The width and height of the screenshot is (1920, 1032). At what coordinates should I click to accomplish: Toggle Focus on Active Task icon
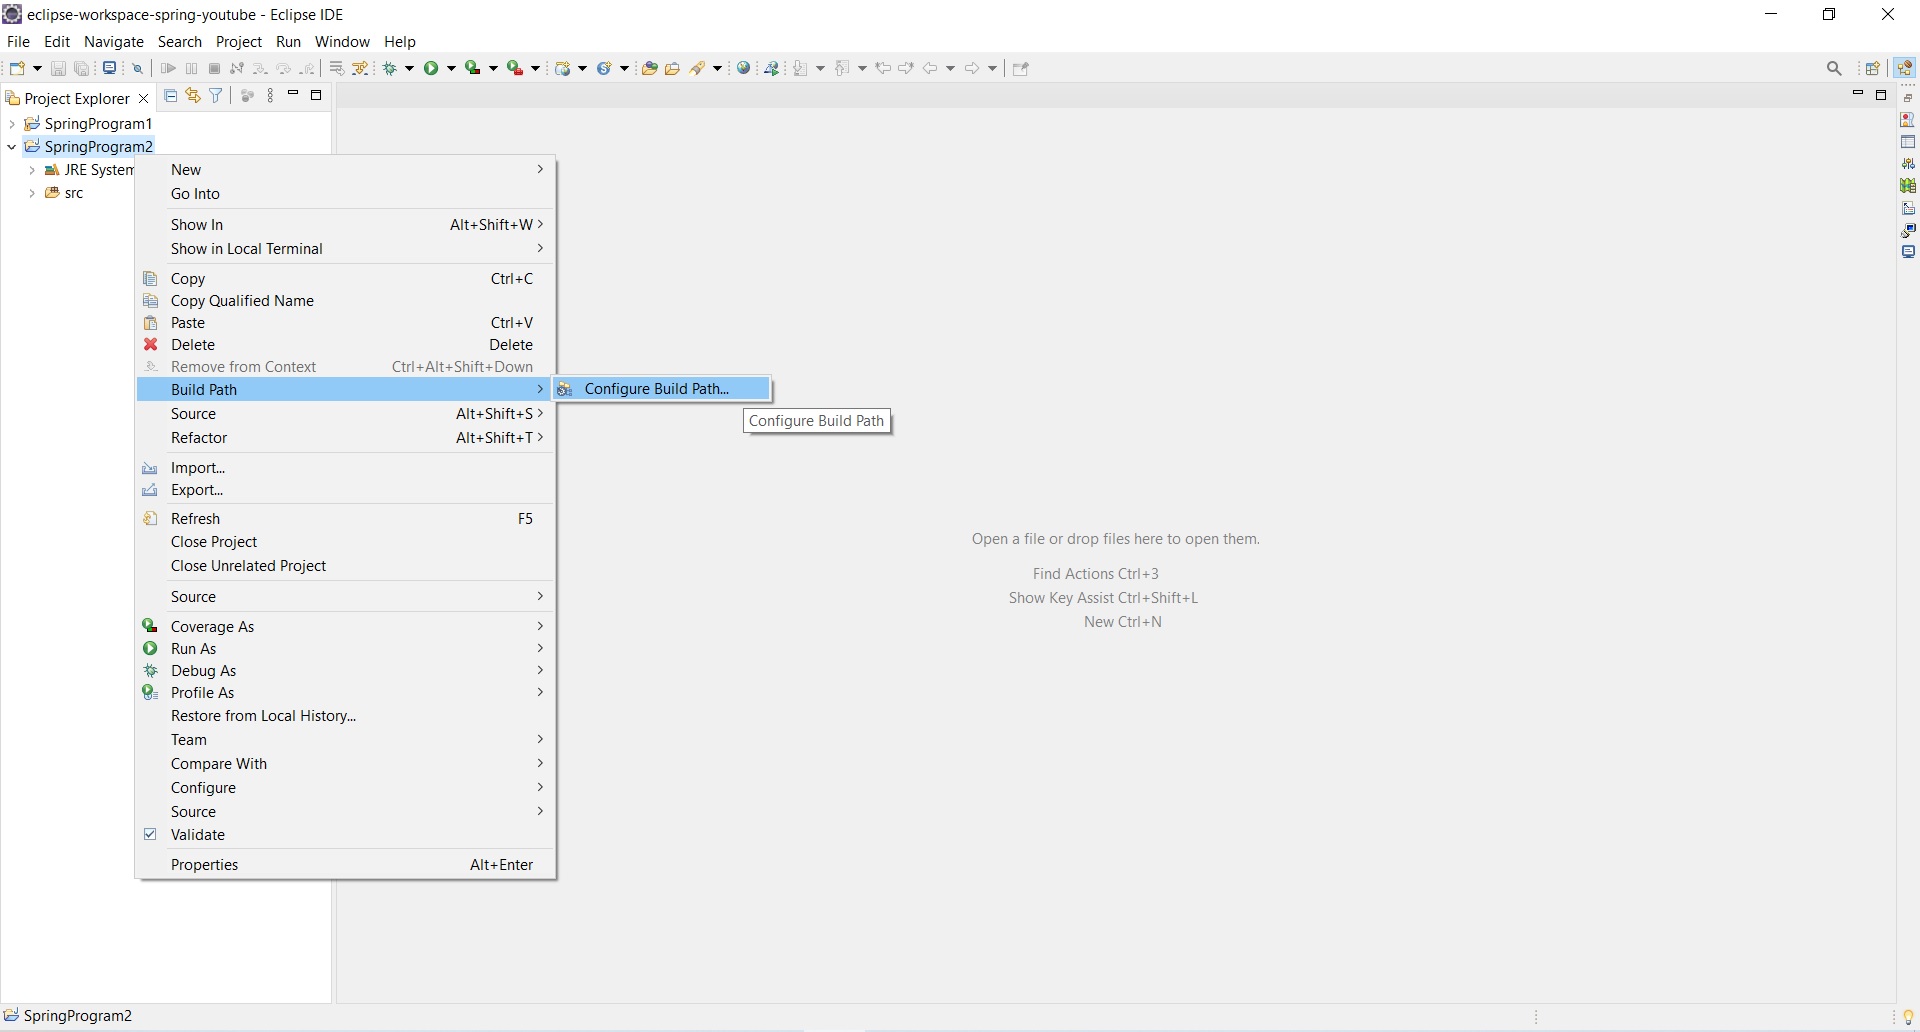pos(247,96)
